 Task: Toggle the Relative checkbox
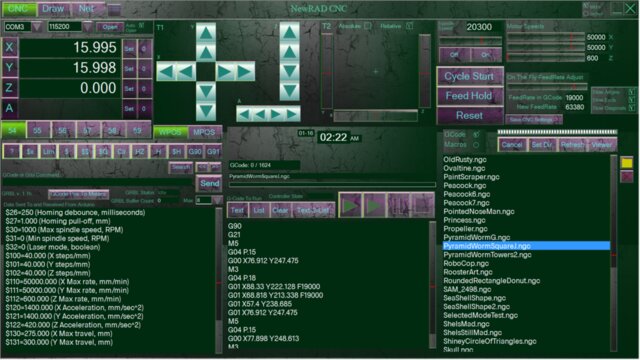[x=409, y=26]
